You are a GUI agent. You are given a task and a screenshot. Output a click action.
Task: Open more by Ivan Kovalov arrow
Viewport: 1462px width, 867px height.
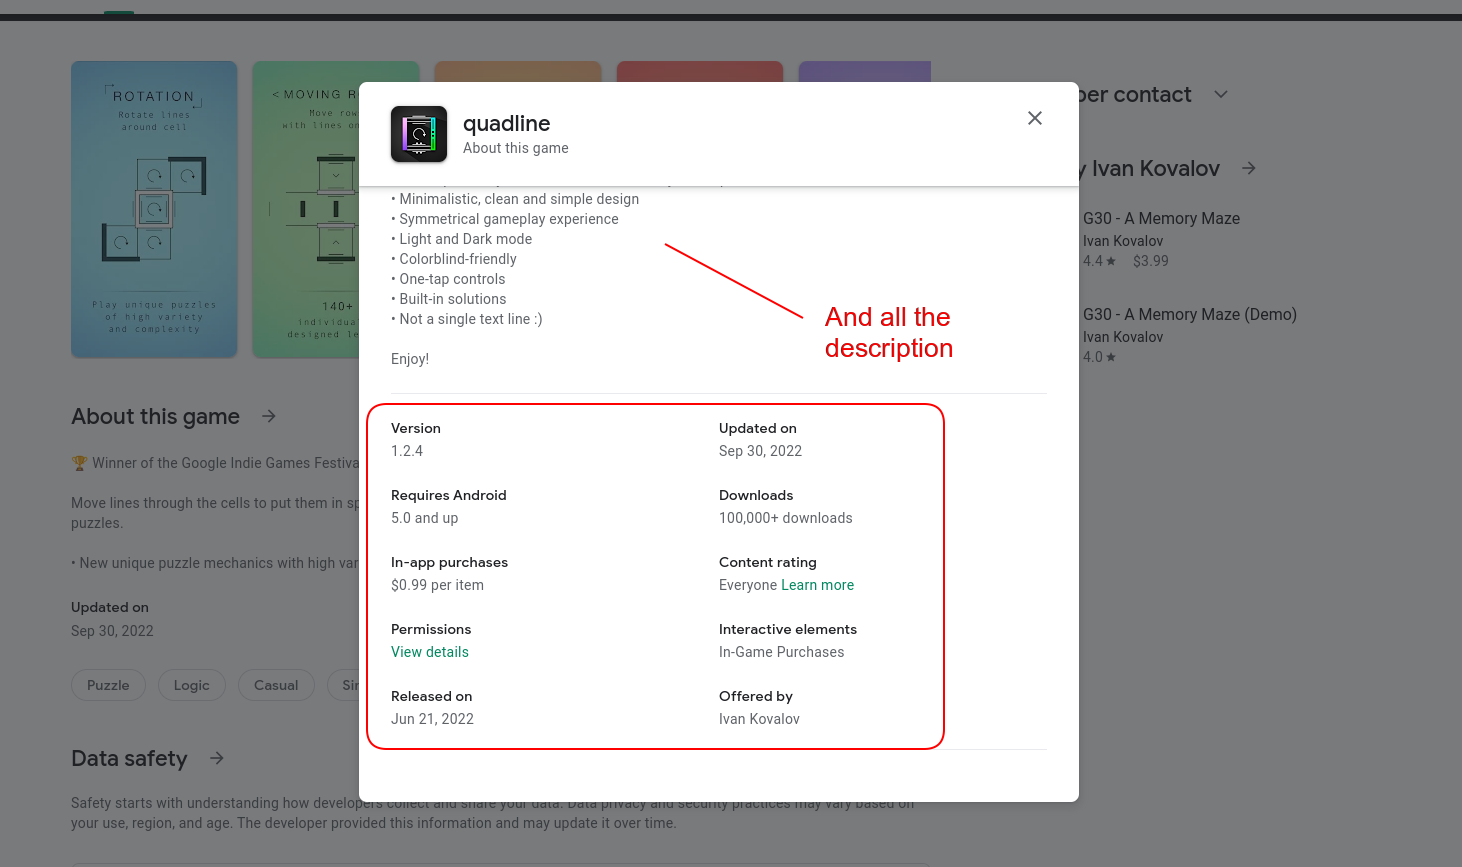[x=1249, y=168]
